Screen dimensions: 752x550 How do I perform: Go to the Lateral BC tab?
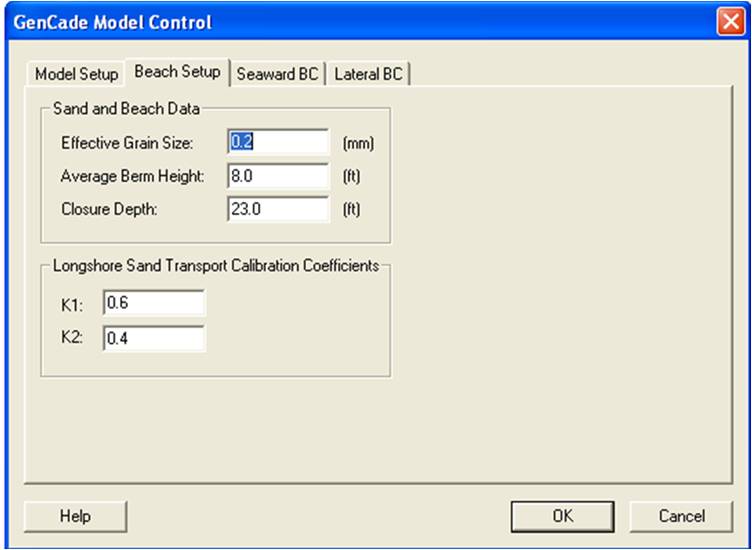point(368,74)
